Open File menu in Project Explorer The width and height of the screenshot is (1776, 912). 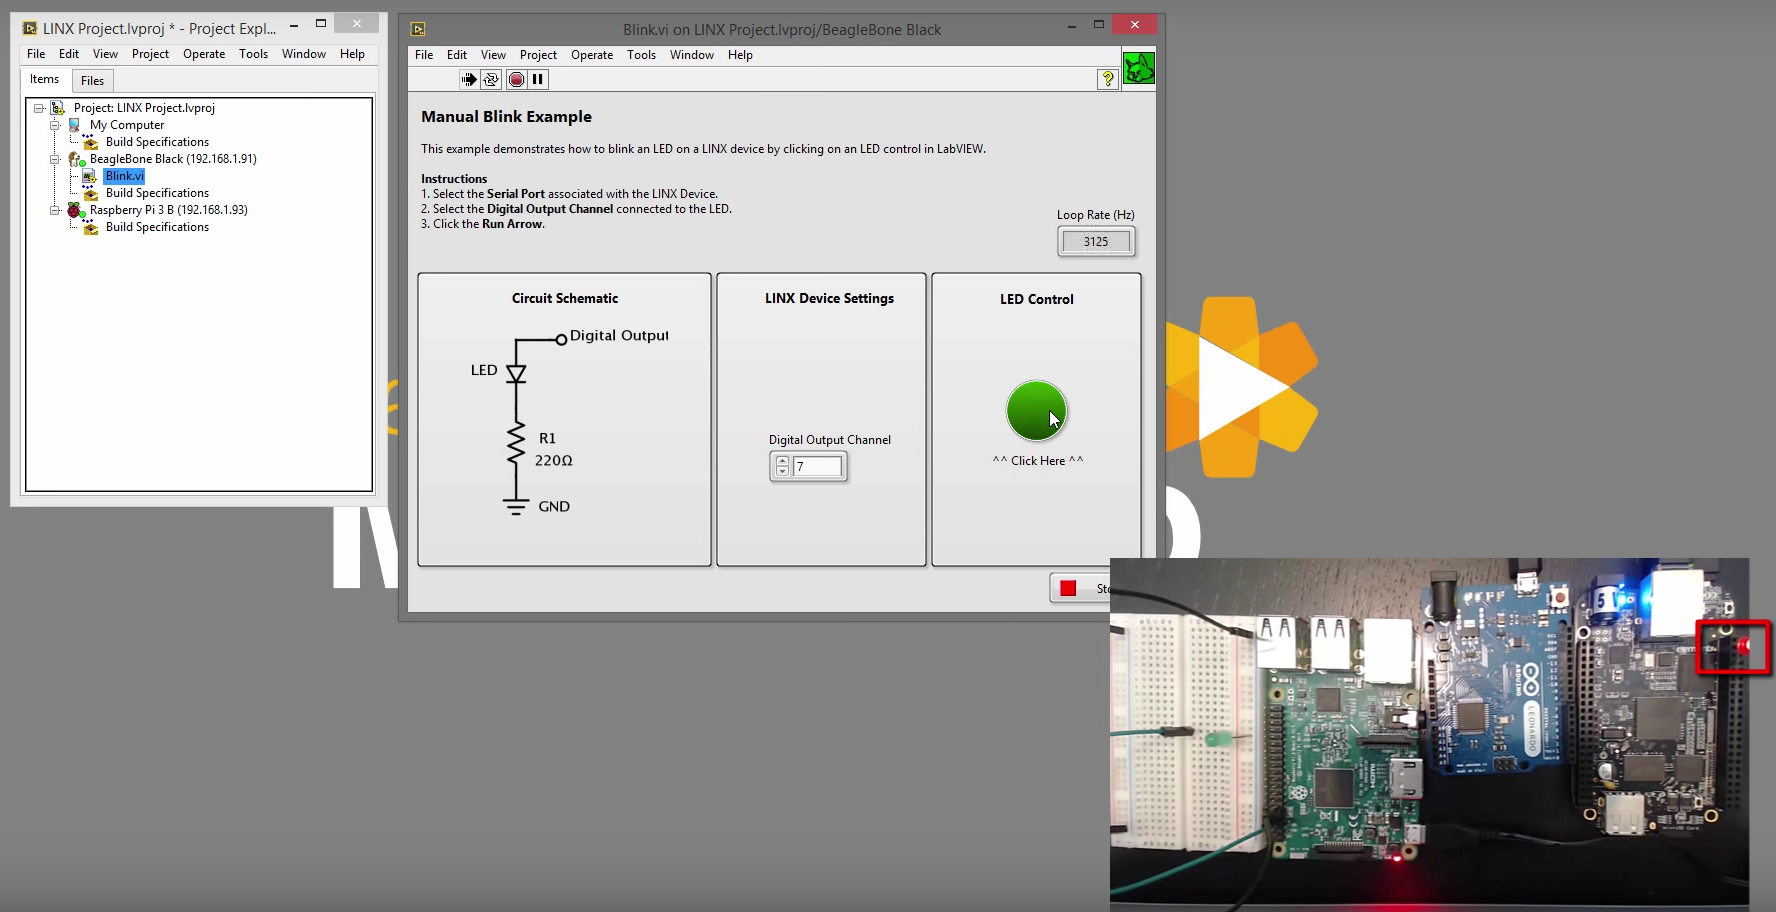(x=36, y=54)
